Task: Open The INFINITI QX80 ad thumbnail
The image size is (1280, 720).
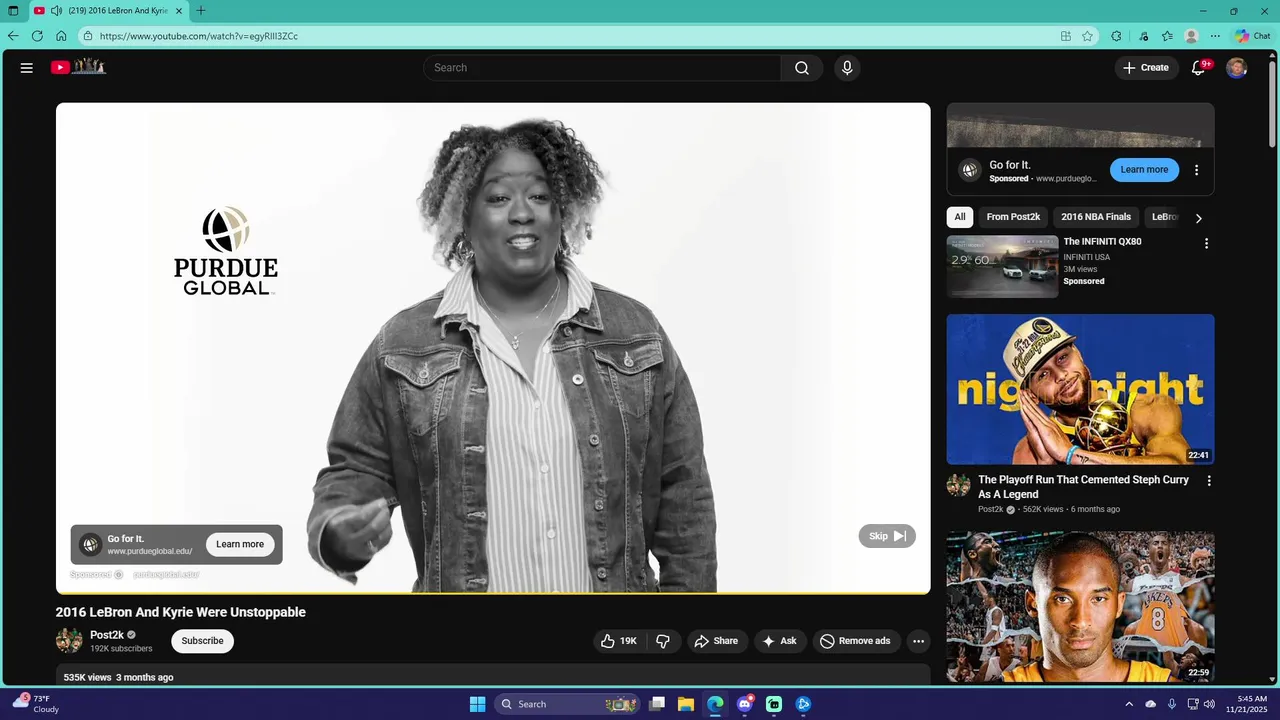Action: pyautogui.click(x=1002, y=266)
